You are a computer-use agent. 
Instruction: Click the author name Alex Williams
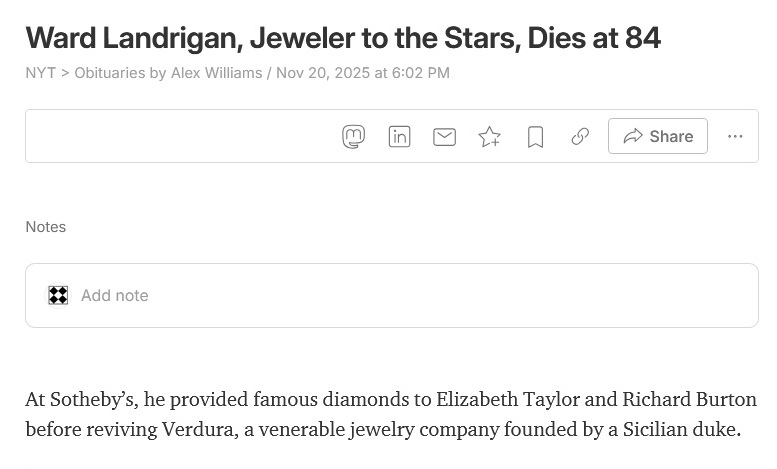[x=216, y=73]
